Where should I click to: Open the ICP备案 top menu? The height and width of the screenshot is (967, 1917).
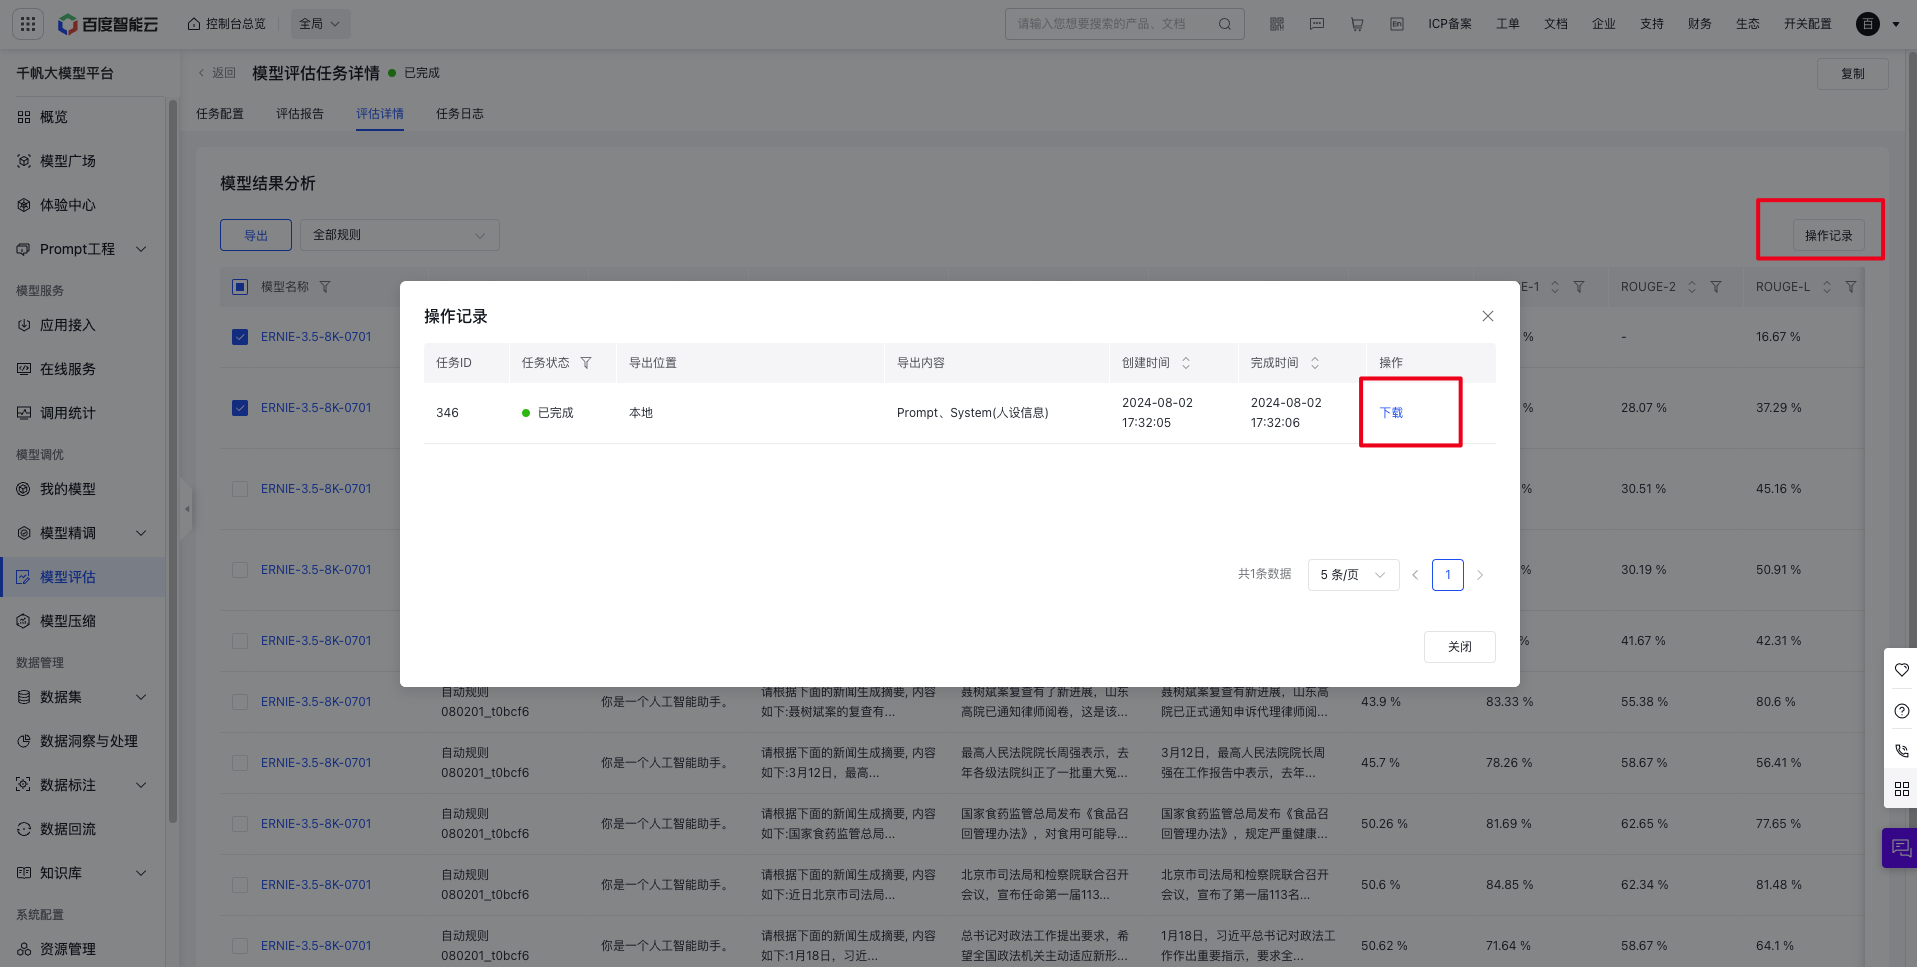(1450, 24)
